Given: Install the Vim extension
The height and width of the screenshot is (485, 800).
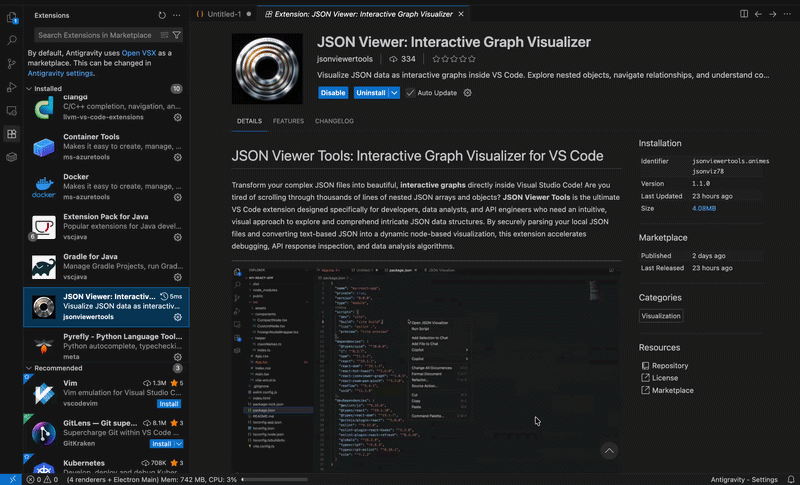Looking at the screenshot, I should point(169,404).
